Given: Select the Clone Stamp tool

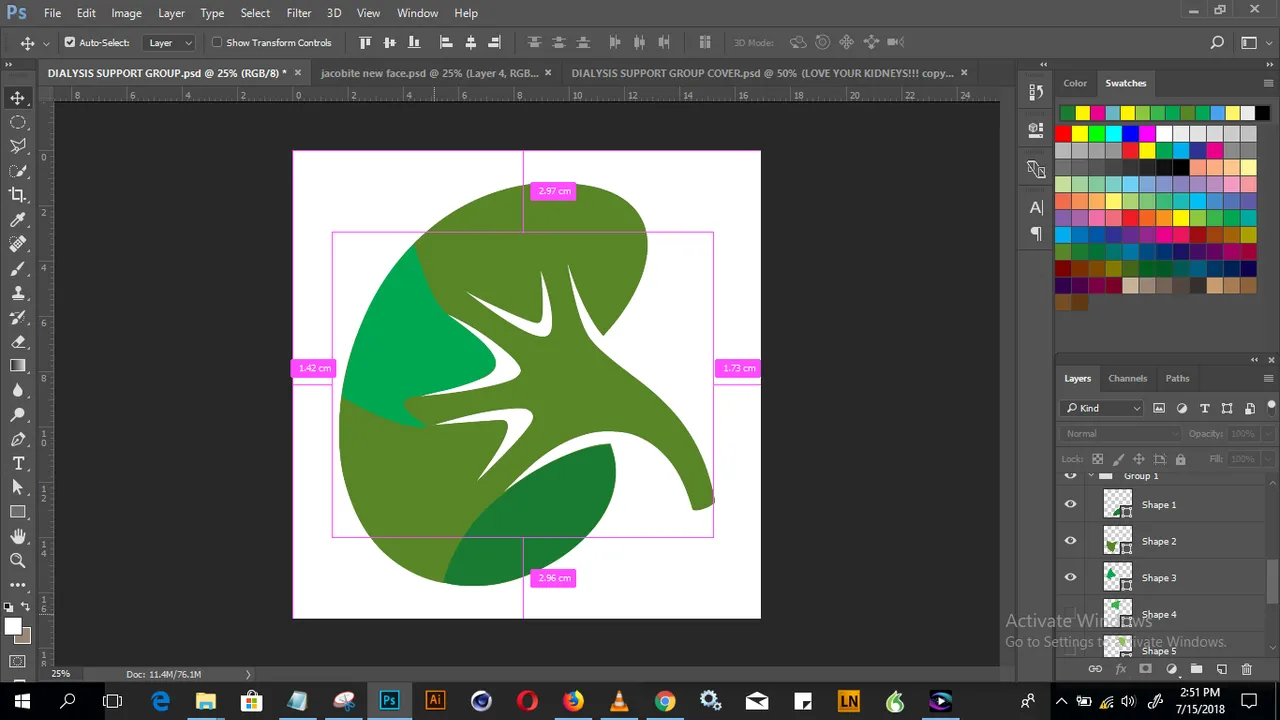Looking at the screenshot, I should [18, 293].
